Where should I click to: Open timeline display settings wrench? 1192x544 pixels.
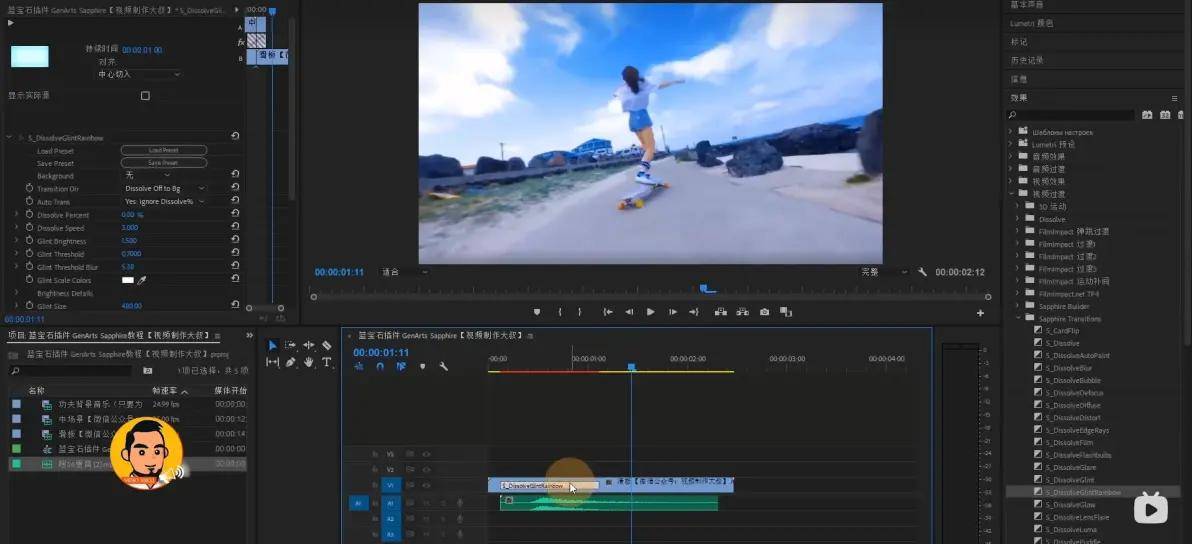444,366
